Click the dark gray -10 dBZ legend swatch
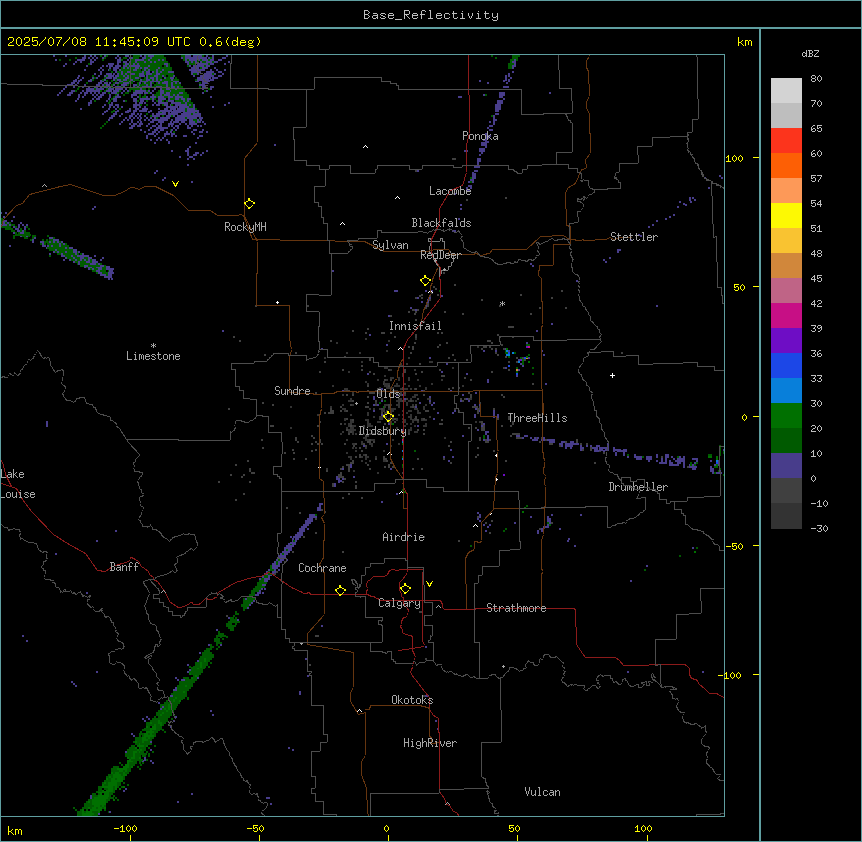 pyautogui.click(x=786, y=516)
